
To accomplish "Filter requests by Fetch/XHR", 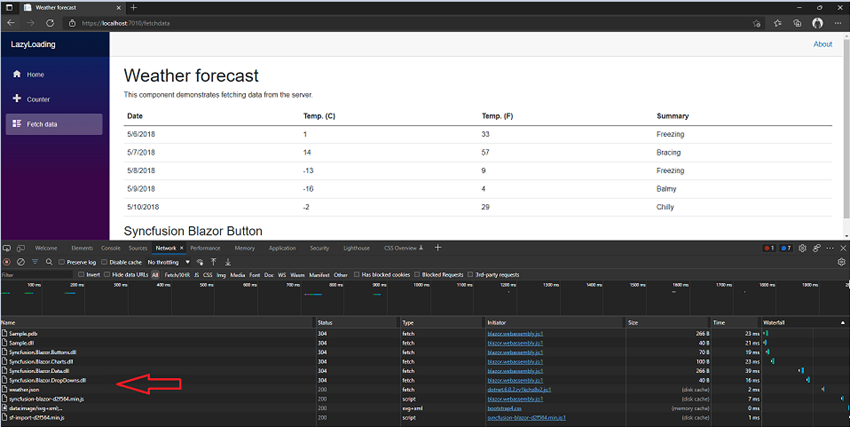I will (x=177, y=275).
